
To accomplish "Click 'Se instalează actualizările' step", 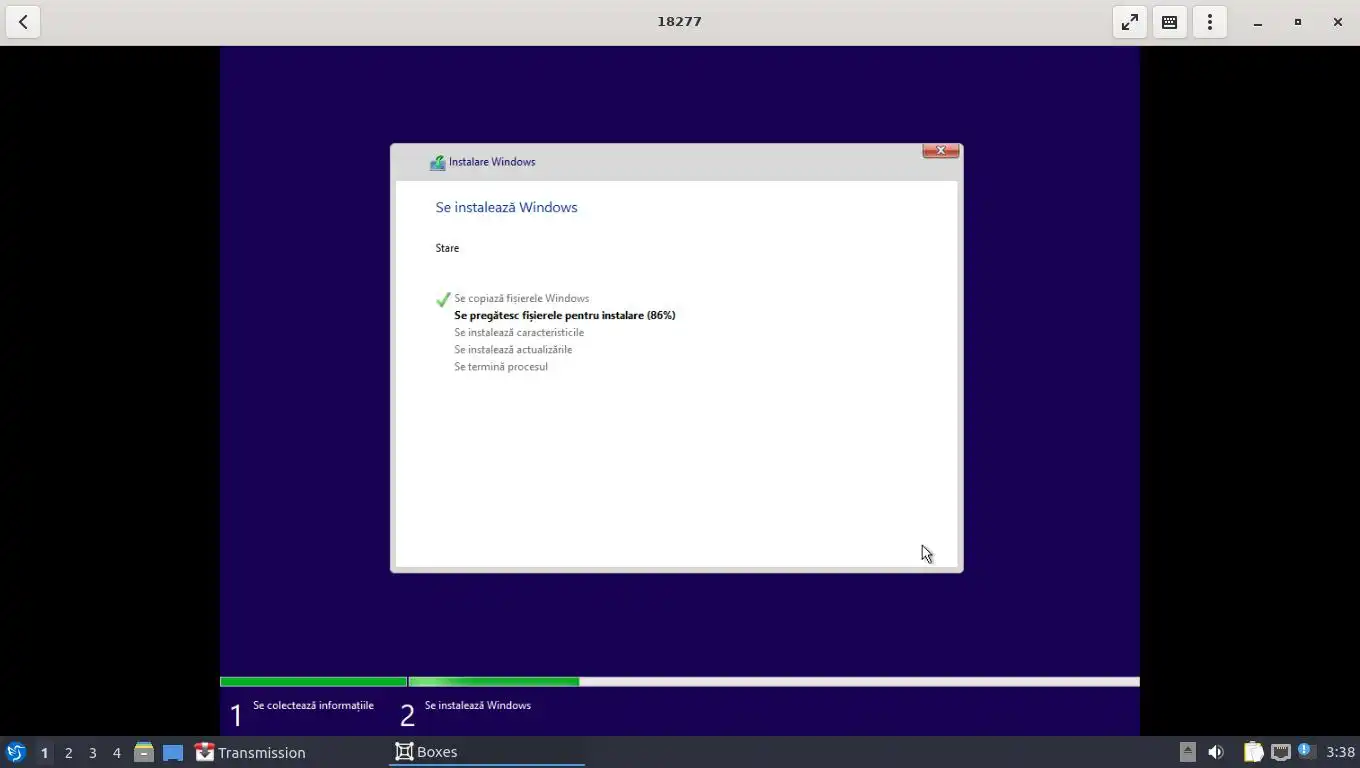I will click(x=513, y=349).
